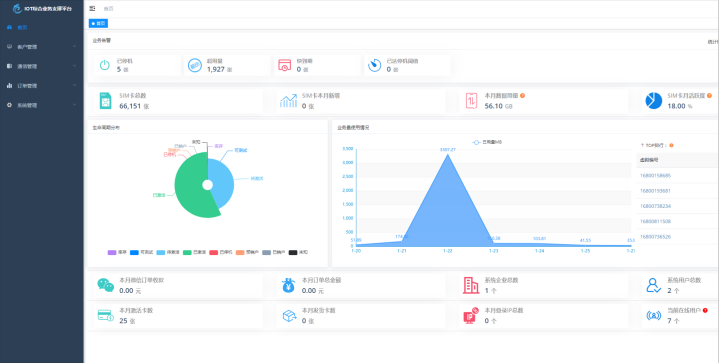Open virtual number 16800736526
Image resolution: width=720 pixels, height=363 pixels.
[655, 237]
